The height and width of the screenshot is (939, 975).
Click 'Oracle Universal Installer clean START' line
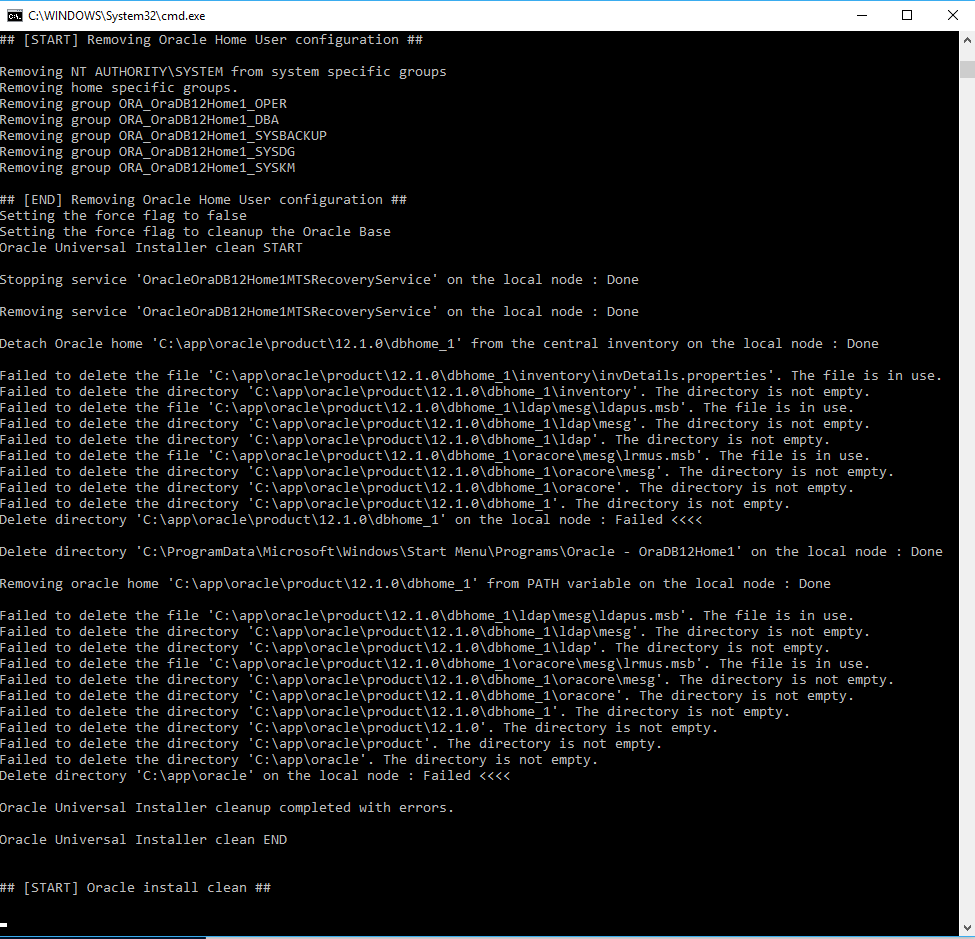click(151, 247)
